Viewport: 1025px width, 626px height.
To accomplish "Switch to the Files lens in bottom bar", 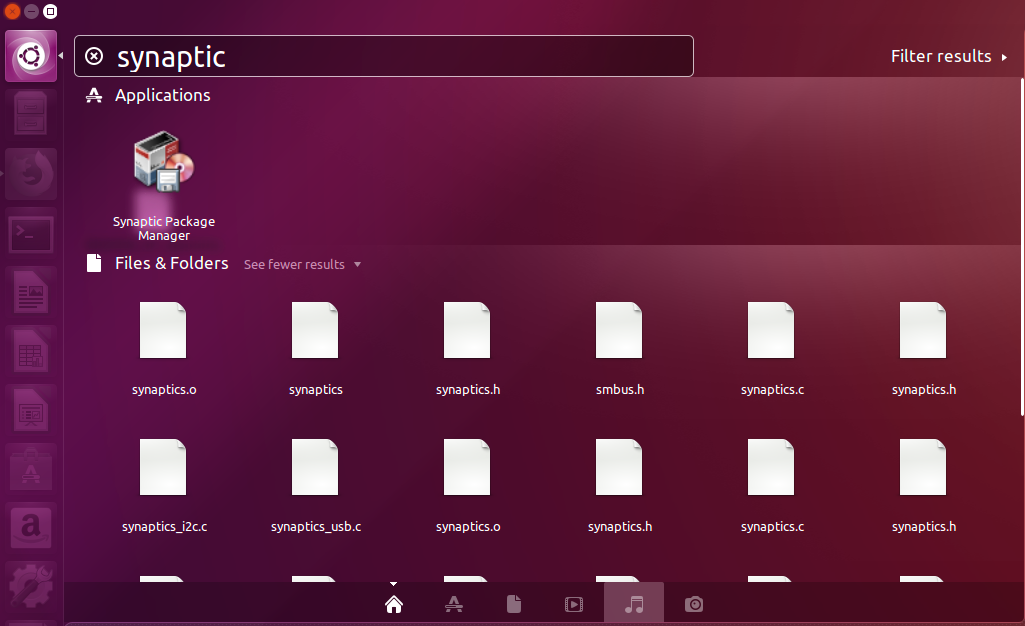I will 514,604.
